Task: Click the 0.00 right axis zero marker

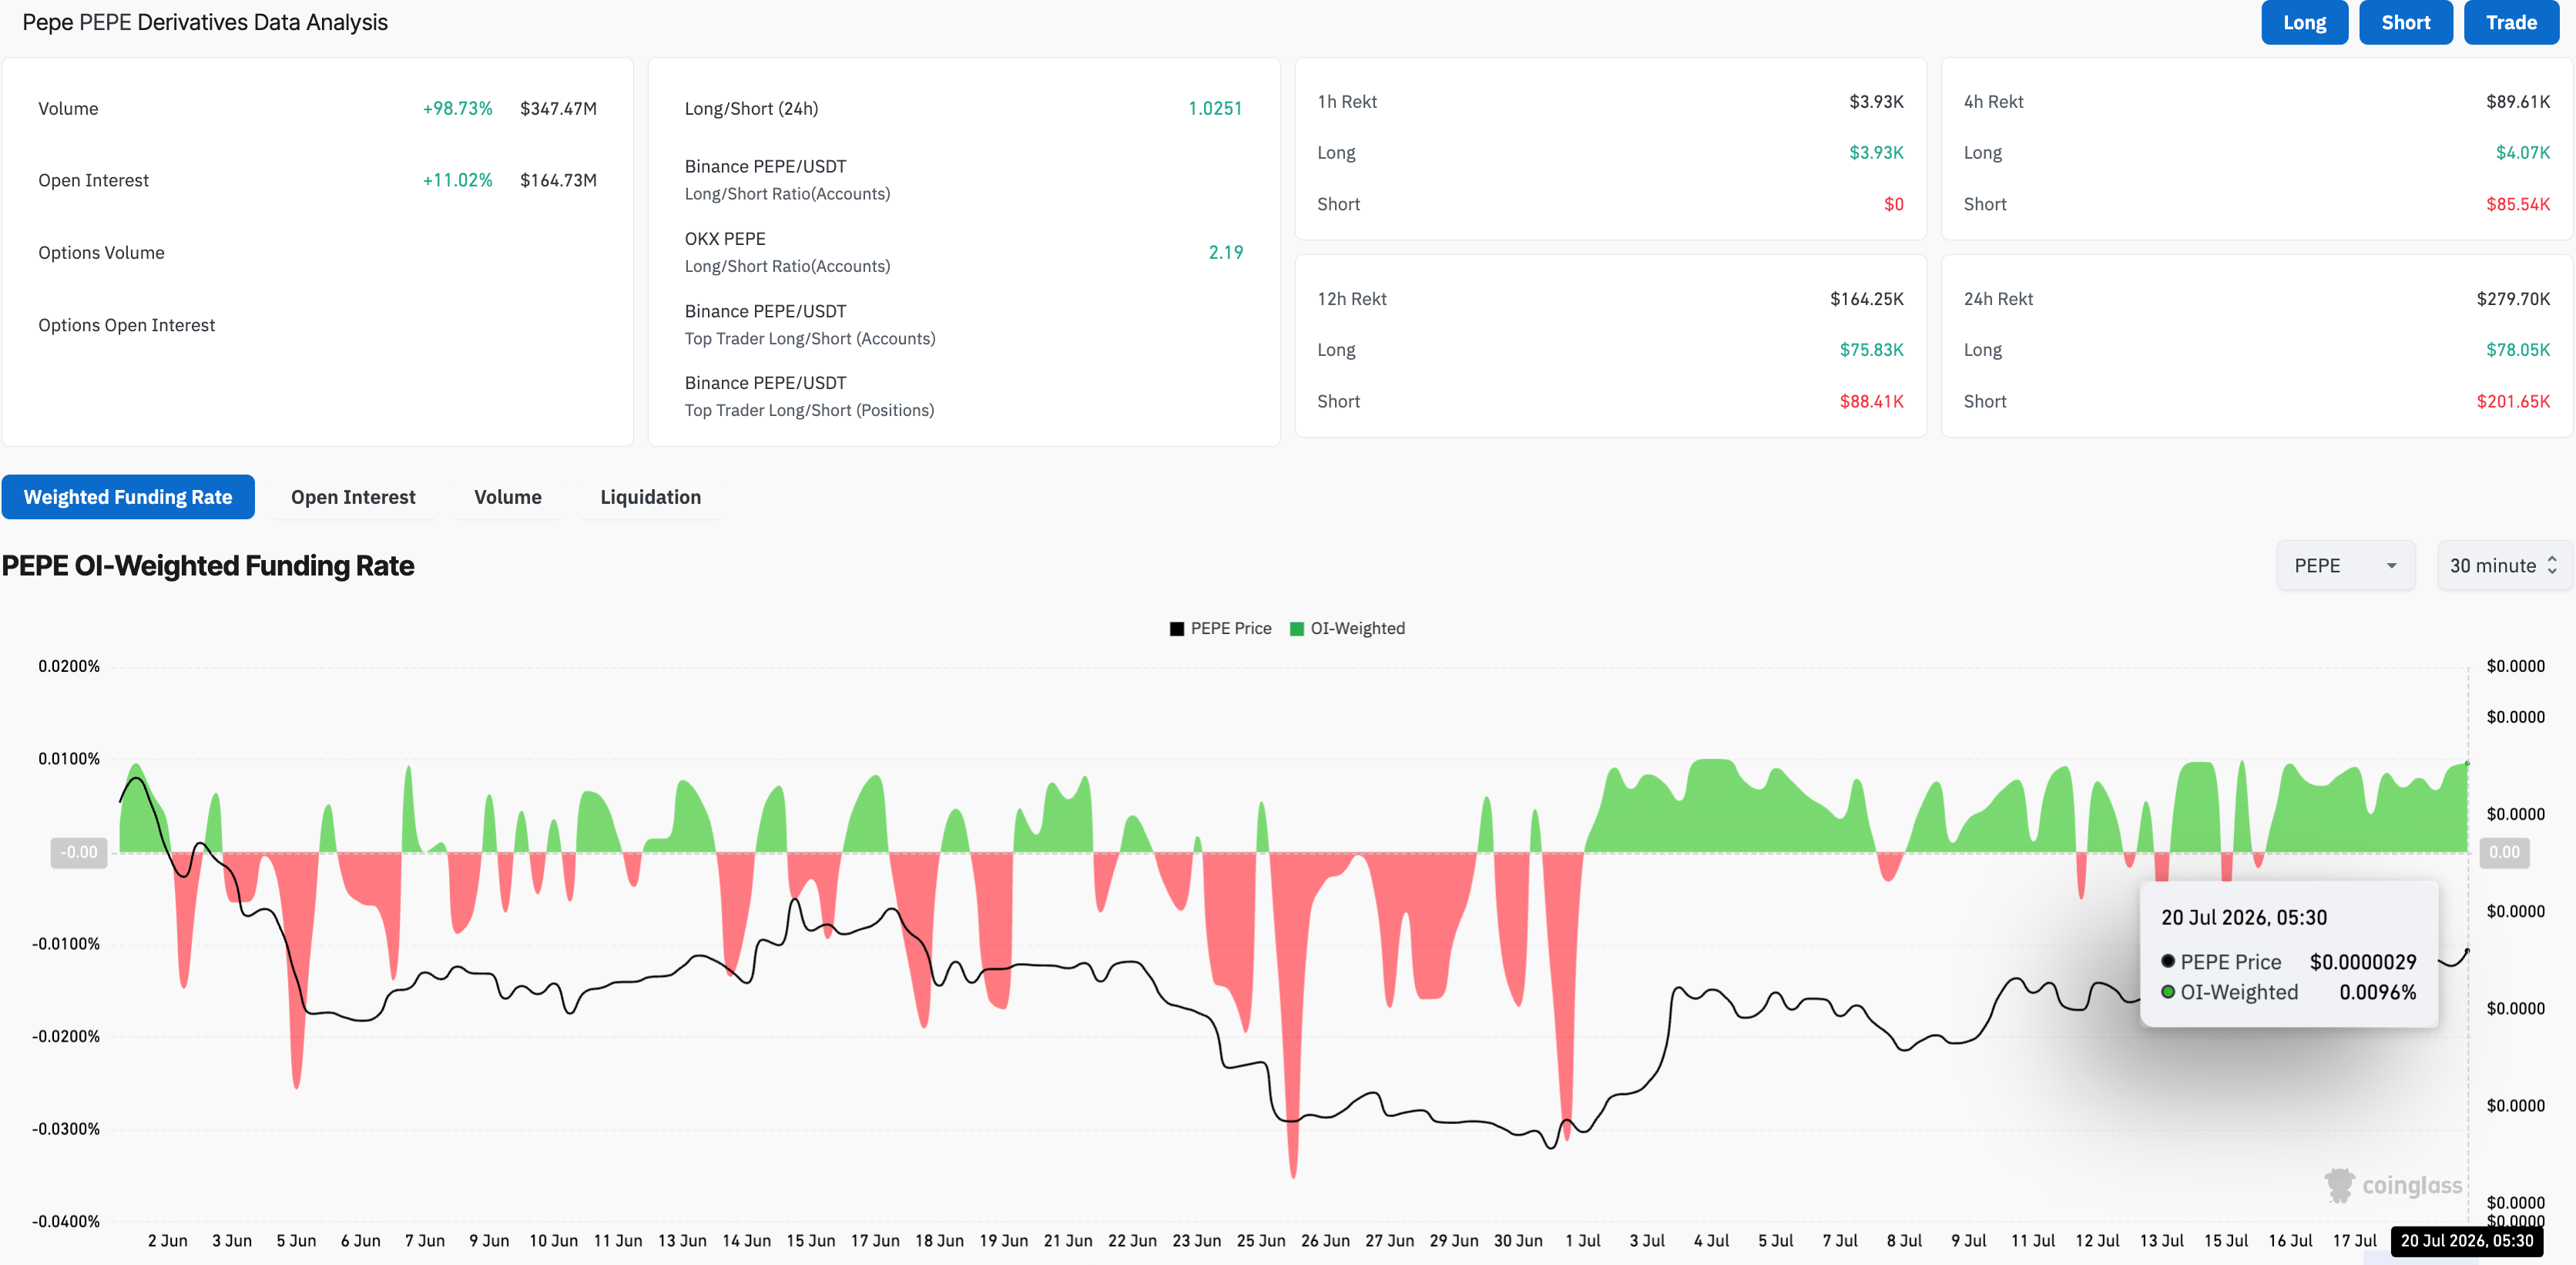Action: tap(2504, 853)
